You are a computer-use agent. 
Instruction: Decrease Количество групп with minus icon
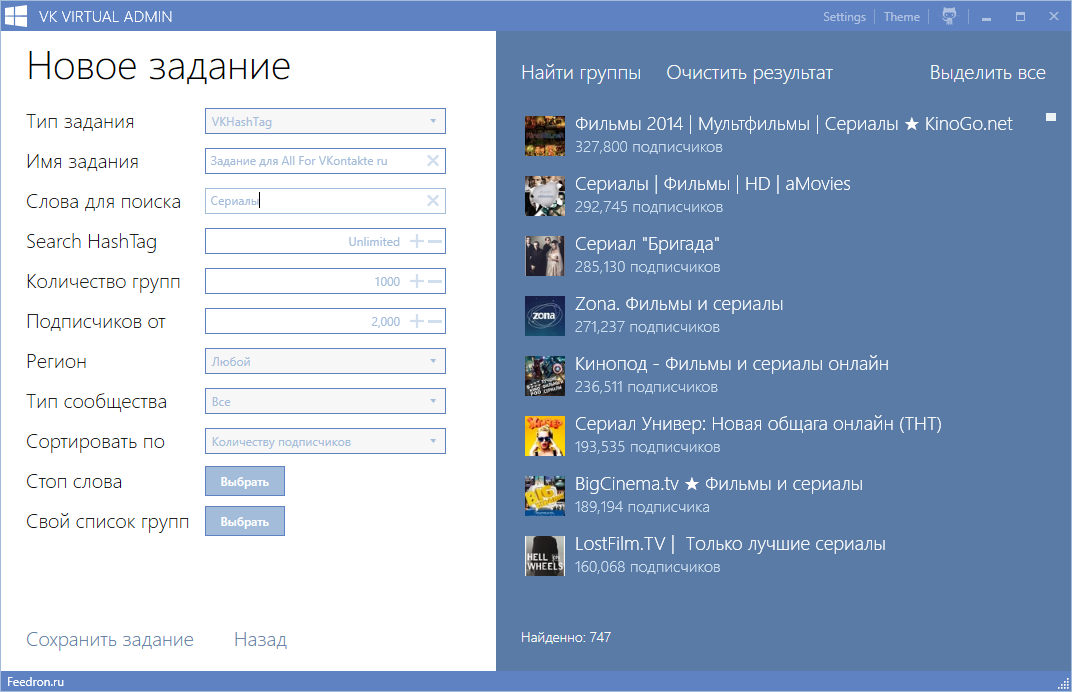click(x=435, y=281)
